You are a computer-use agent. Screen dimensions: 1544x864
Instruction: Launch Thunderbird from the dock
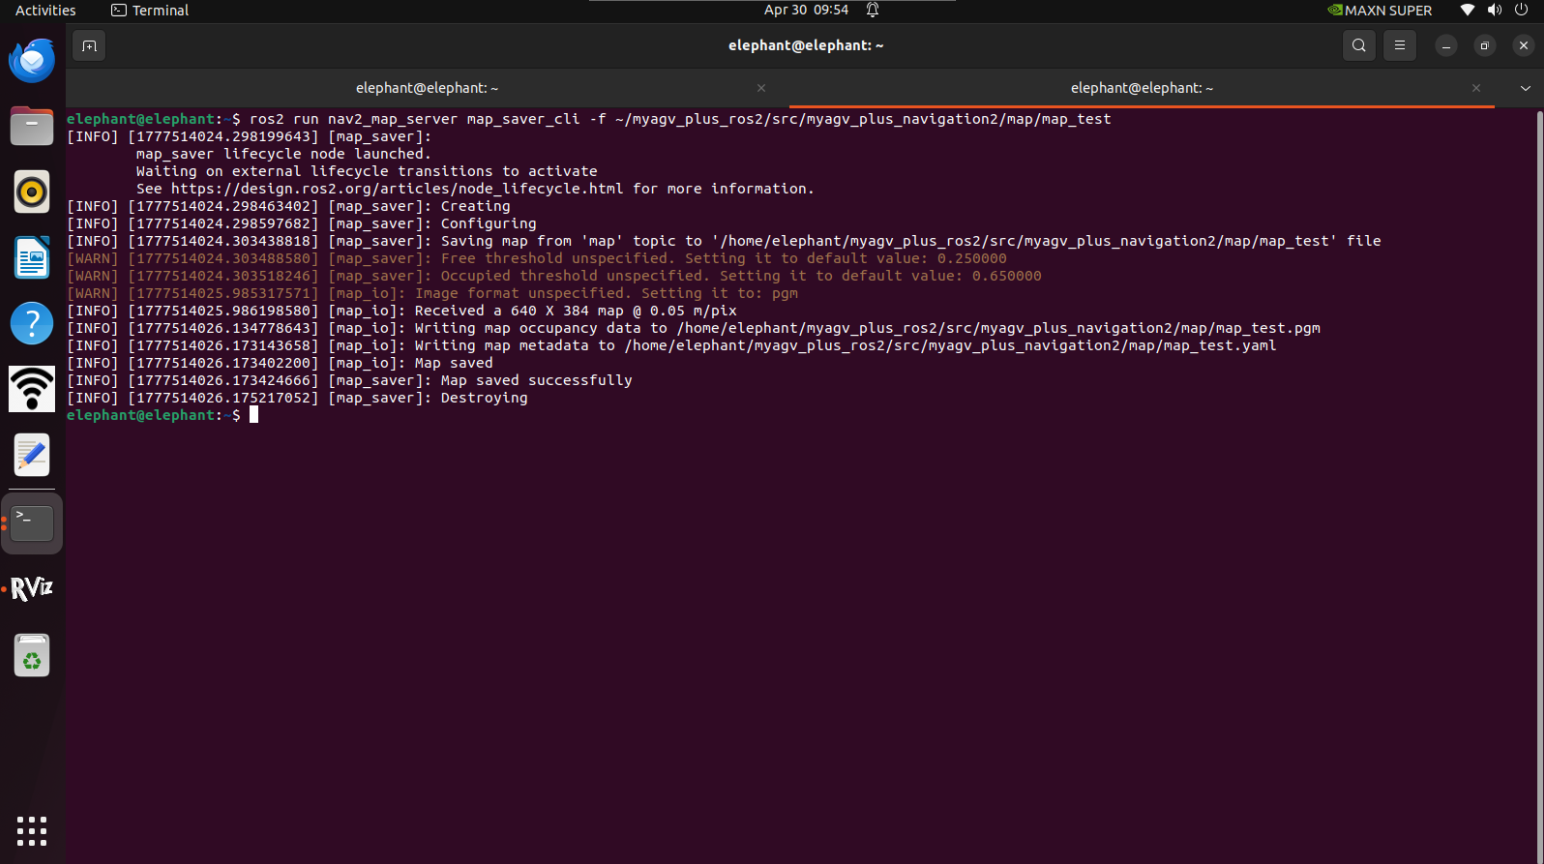coord(32,61)
